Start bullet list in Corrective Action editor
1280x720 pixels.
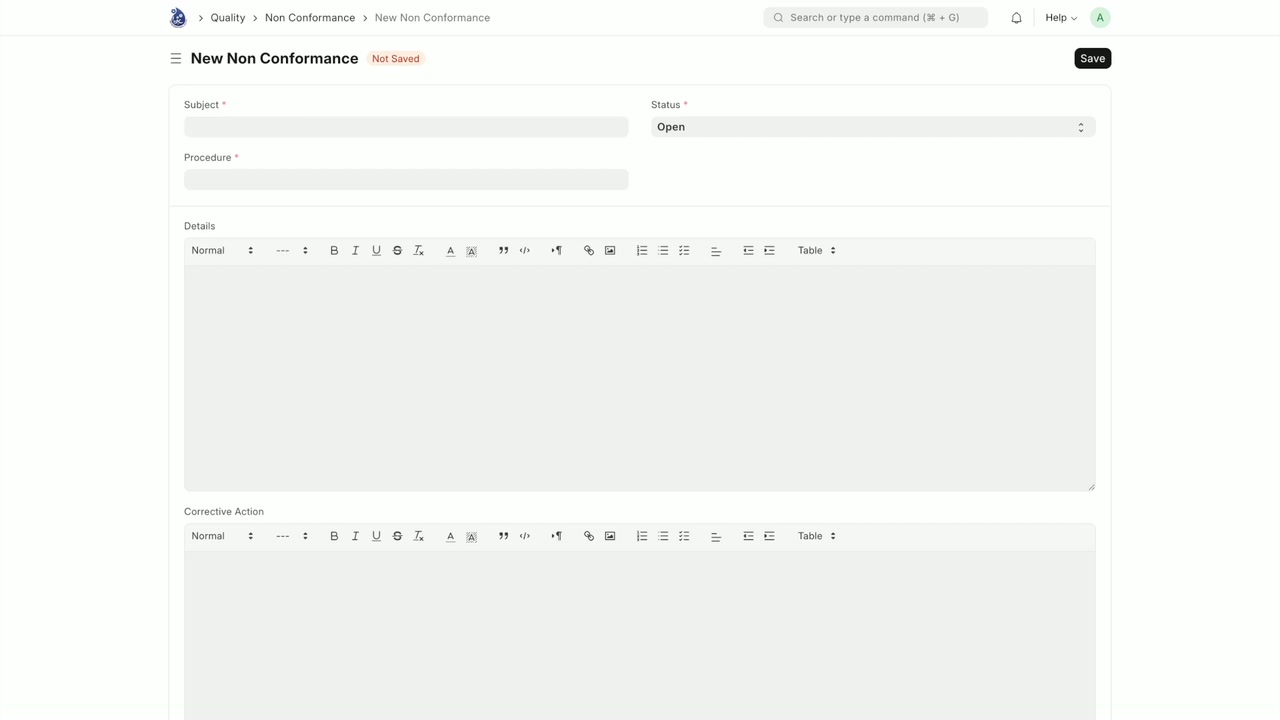pyautogui.click(x=663, y=536)
